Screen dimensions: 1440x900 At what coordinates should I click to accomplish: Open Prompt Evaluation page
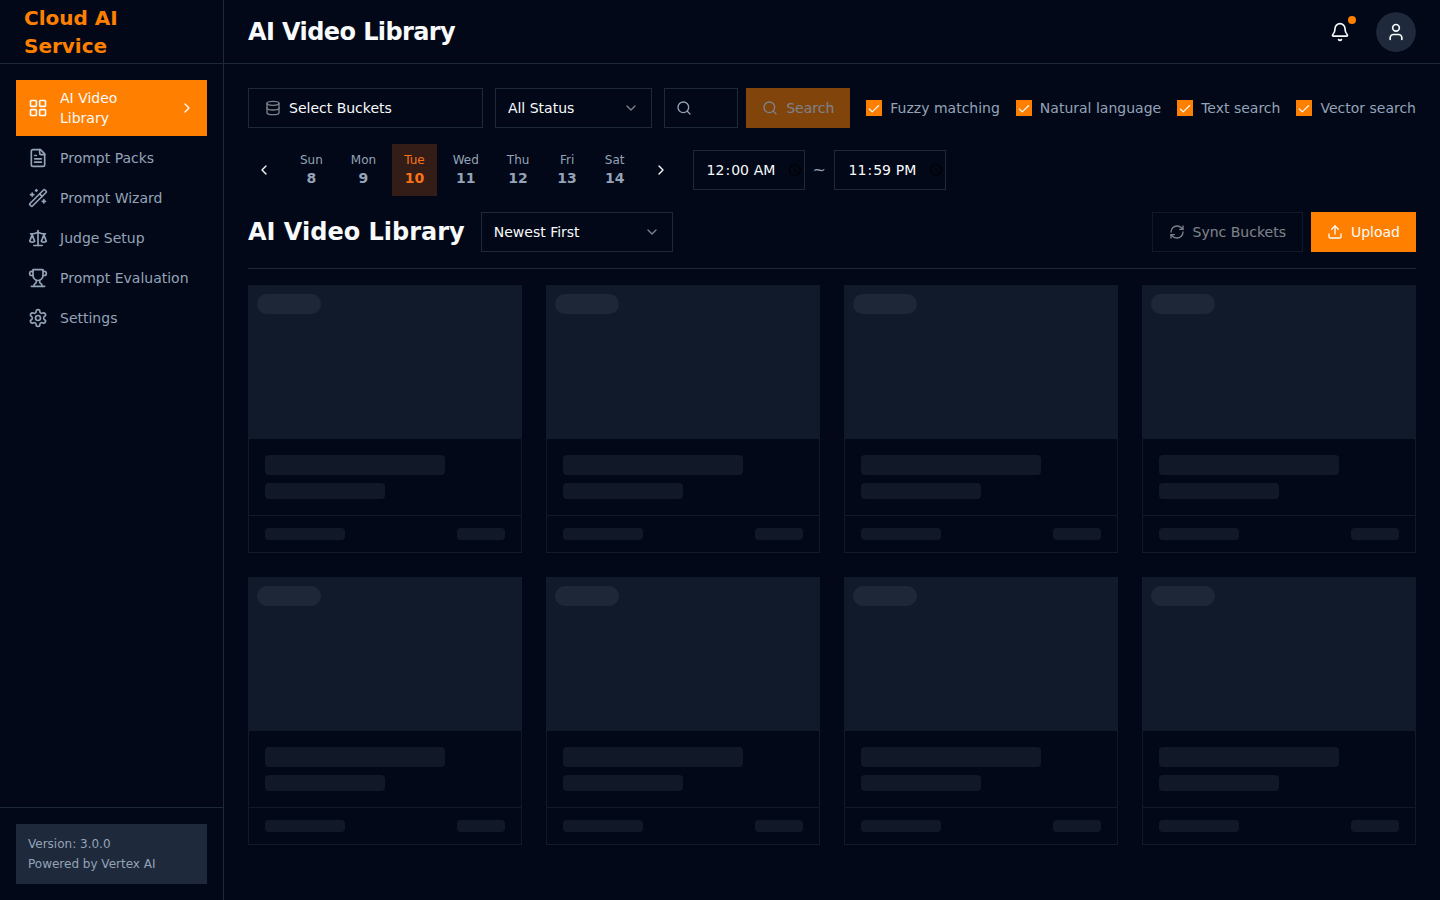pyautogui.click(x=123, y=278)
